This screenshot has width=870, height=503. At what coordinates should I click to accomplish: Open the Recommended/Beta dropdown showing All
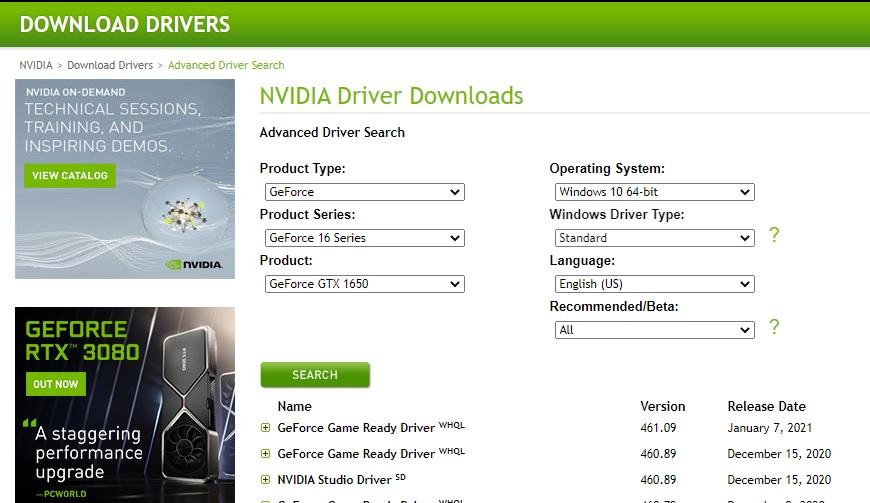click(655, 330)
